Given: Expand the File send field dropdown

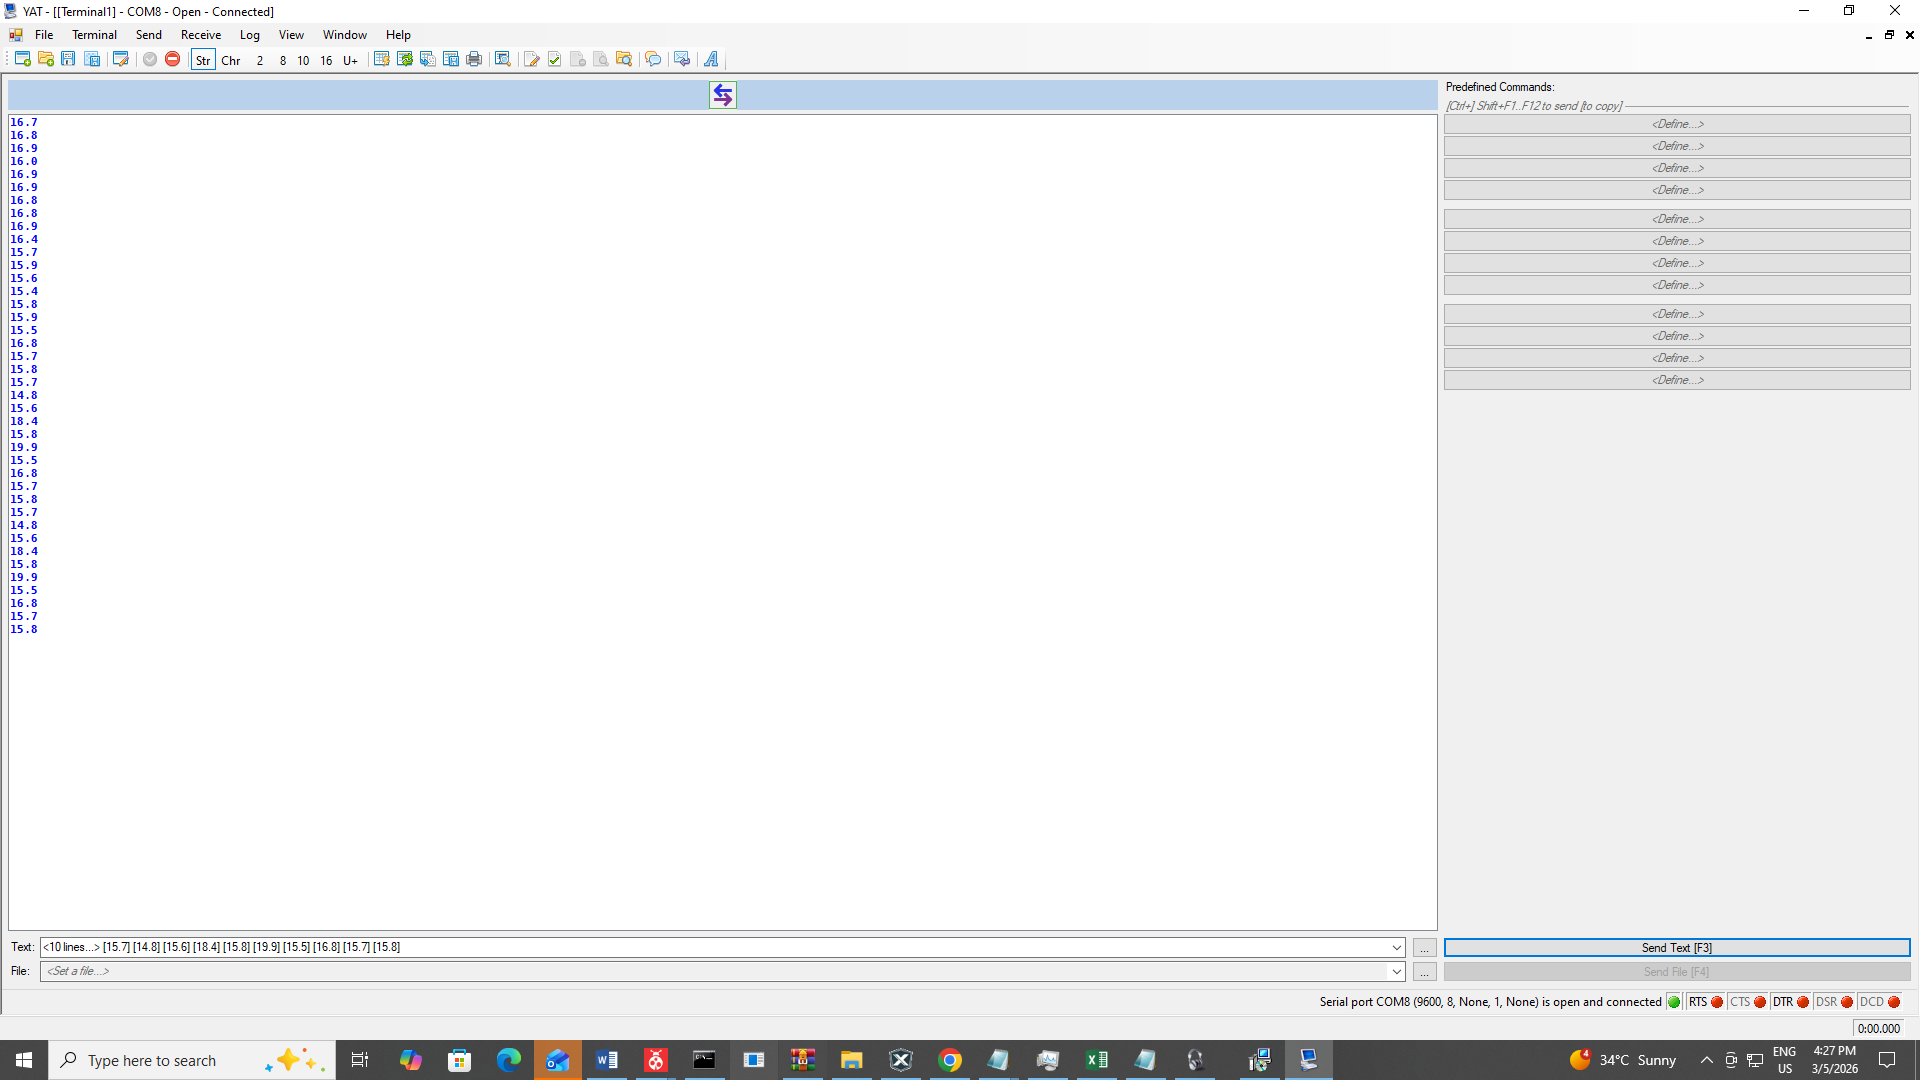Looking at the screenshot, I should 1396,971.
